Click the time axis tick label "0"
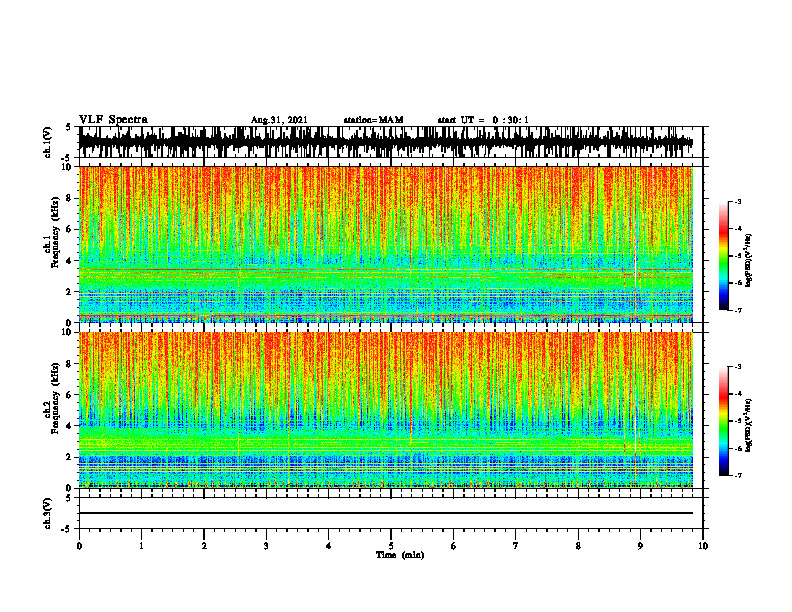Viewport: 792px width, 612px height. pos(79,546)
